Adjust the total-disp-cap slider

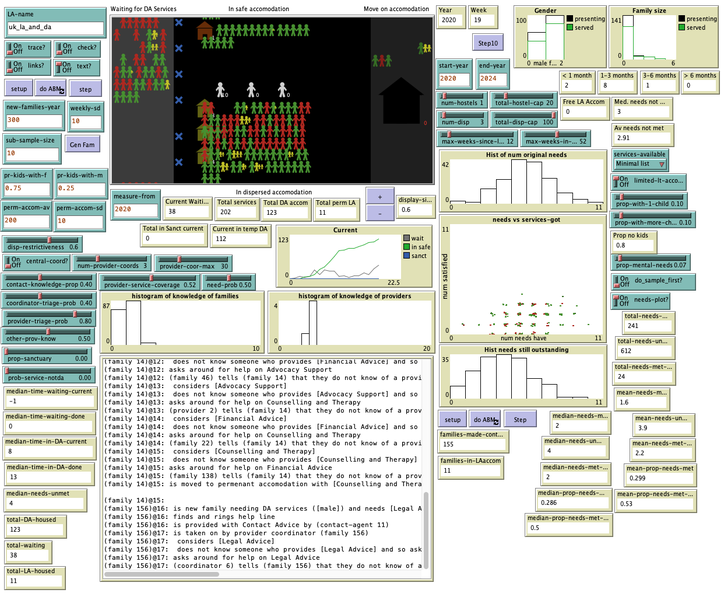click(x=524, y=119)
